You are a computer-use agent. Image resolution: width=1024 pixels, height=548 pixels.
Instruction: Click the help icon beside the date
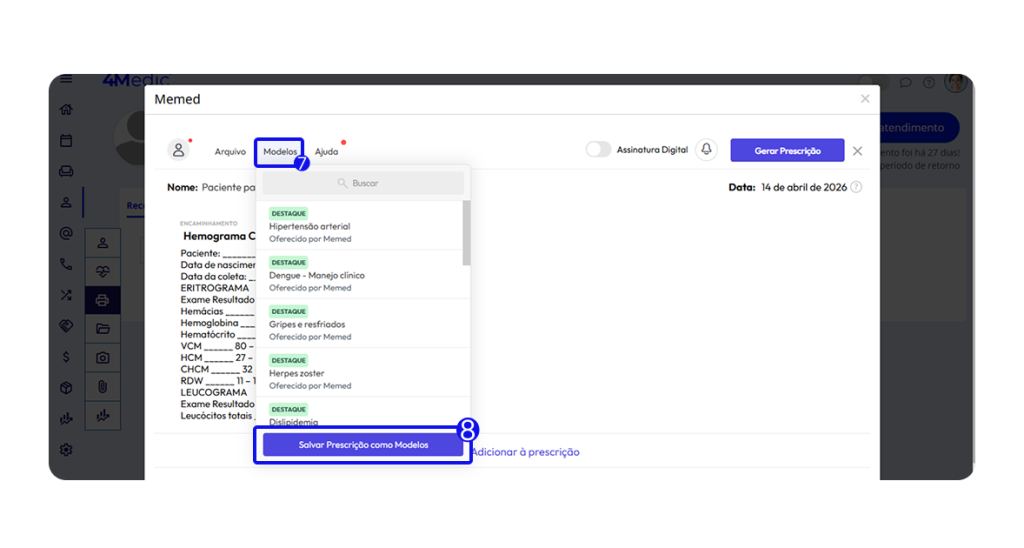pyautogui.click(x=856, y=187)
